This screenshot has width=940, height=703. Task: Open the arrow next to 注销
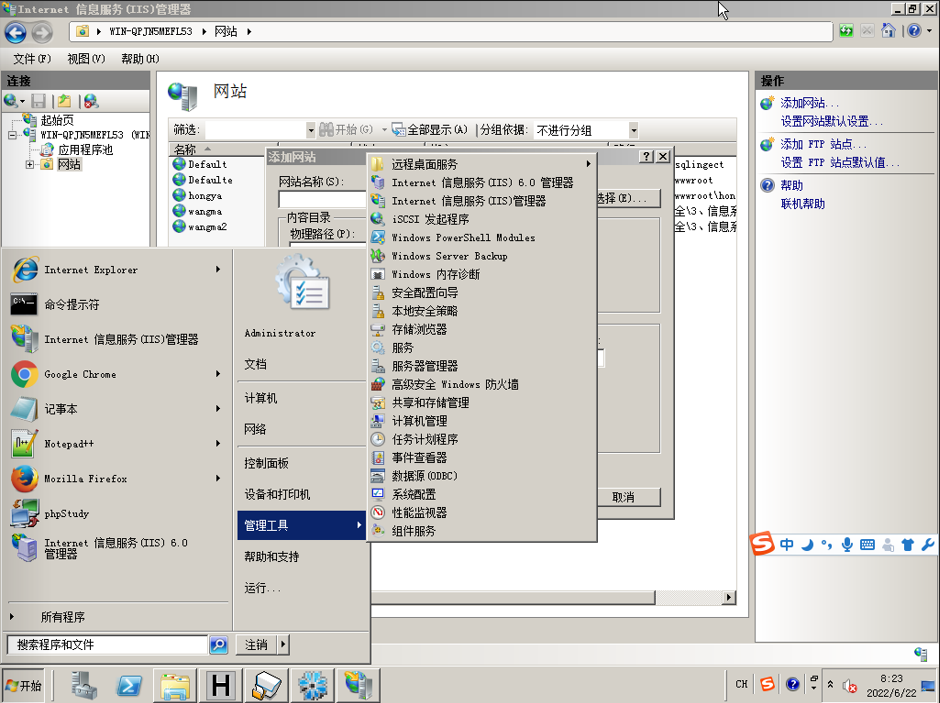point(283,645)
